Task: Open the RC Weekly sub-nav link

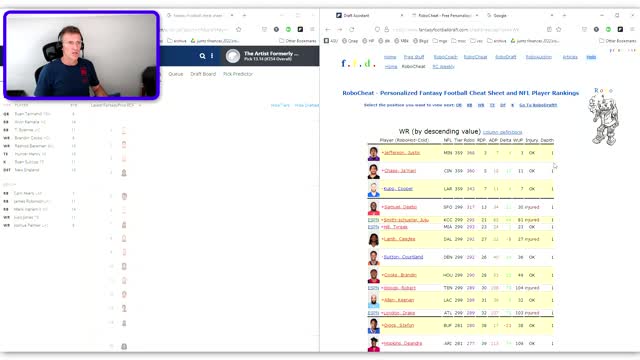Action: coord(443,67)
